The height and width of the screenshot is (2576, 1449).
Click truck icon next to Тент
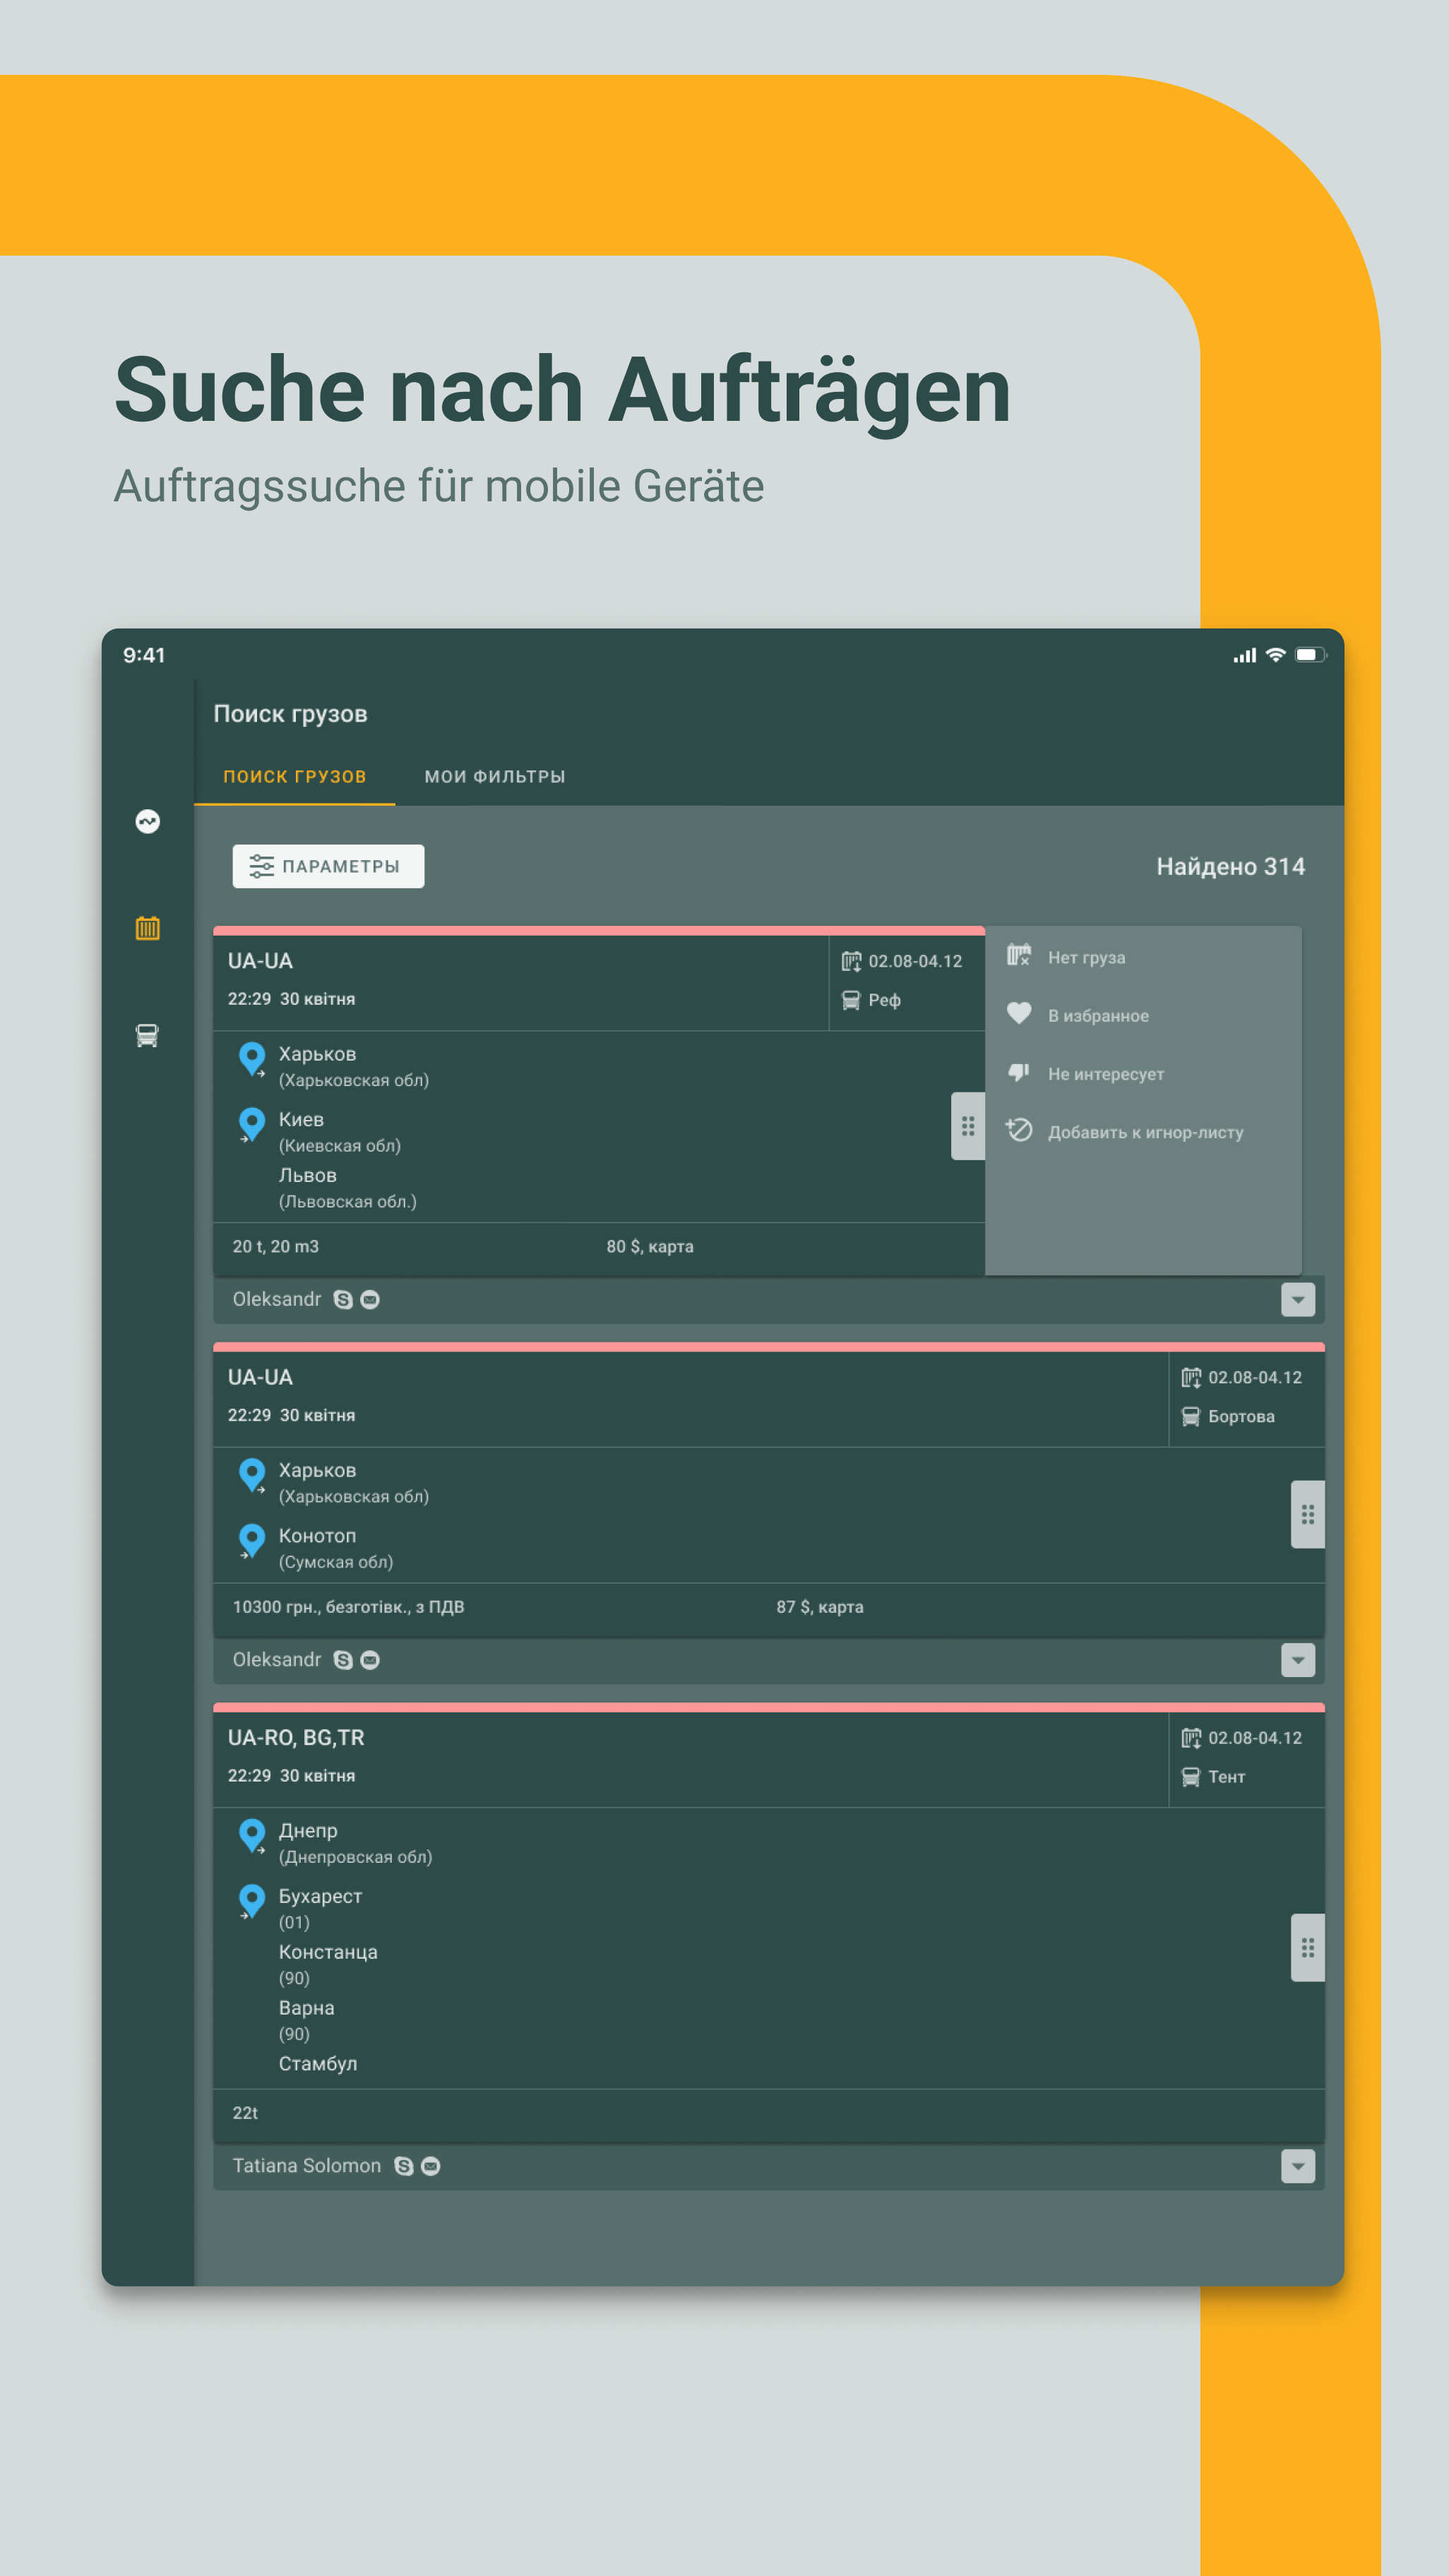coord(1191,1777)
